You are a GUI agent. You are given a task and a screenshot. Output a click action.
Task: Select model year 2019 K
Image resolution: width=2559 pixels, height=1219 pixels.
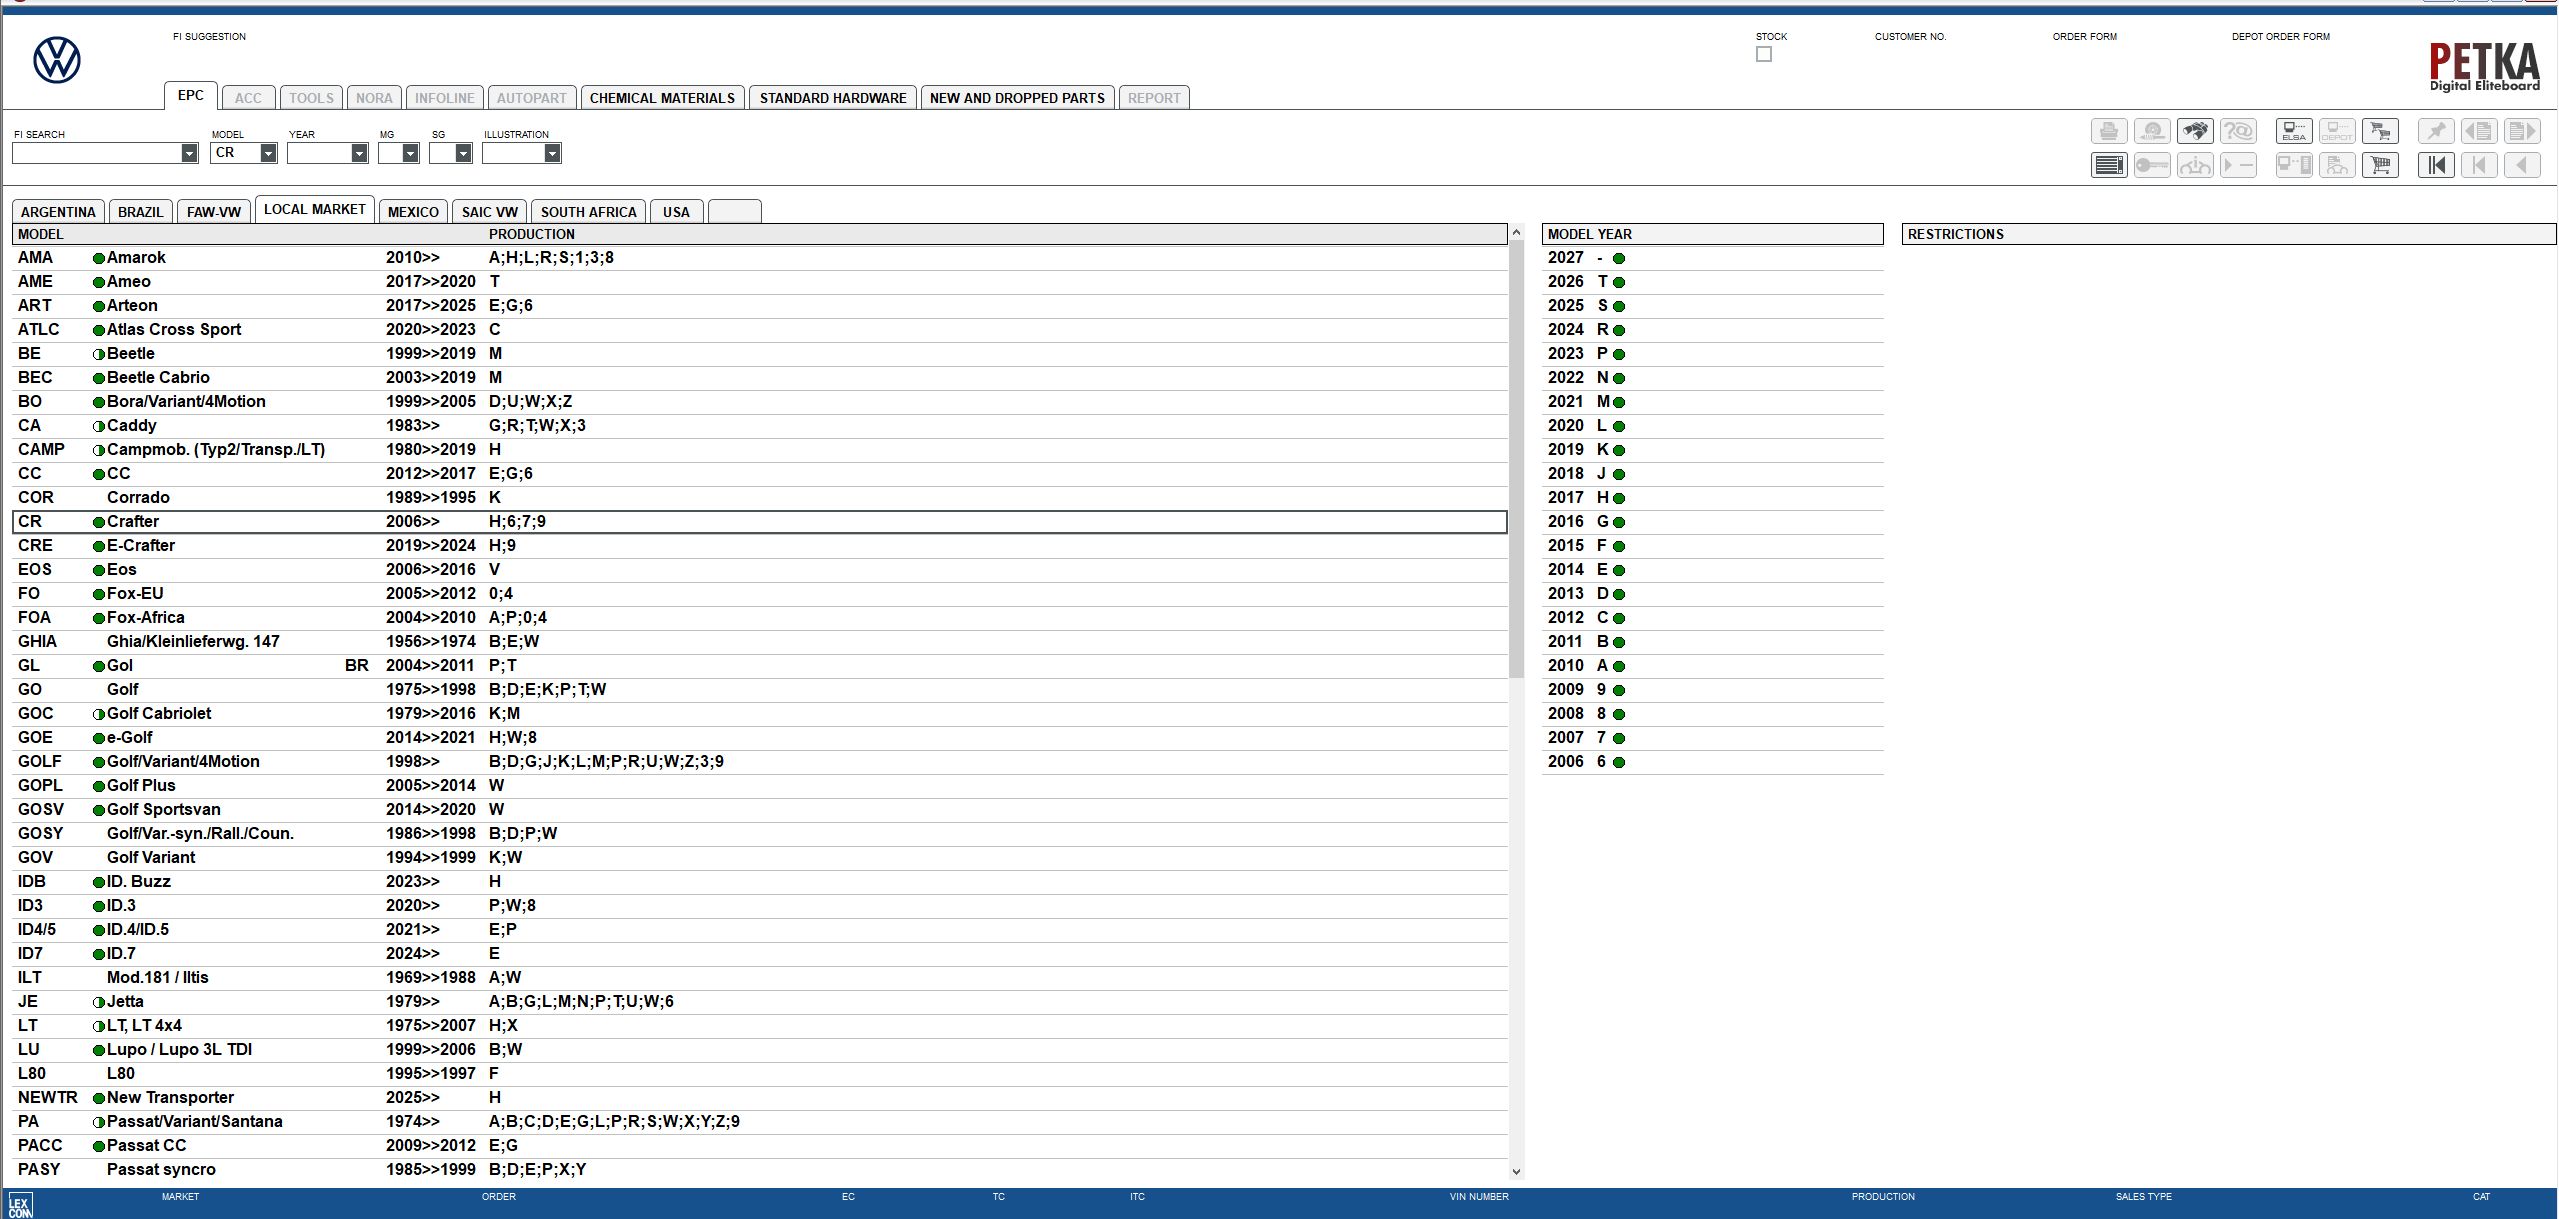point(1585,449)
